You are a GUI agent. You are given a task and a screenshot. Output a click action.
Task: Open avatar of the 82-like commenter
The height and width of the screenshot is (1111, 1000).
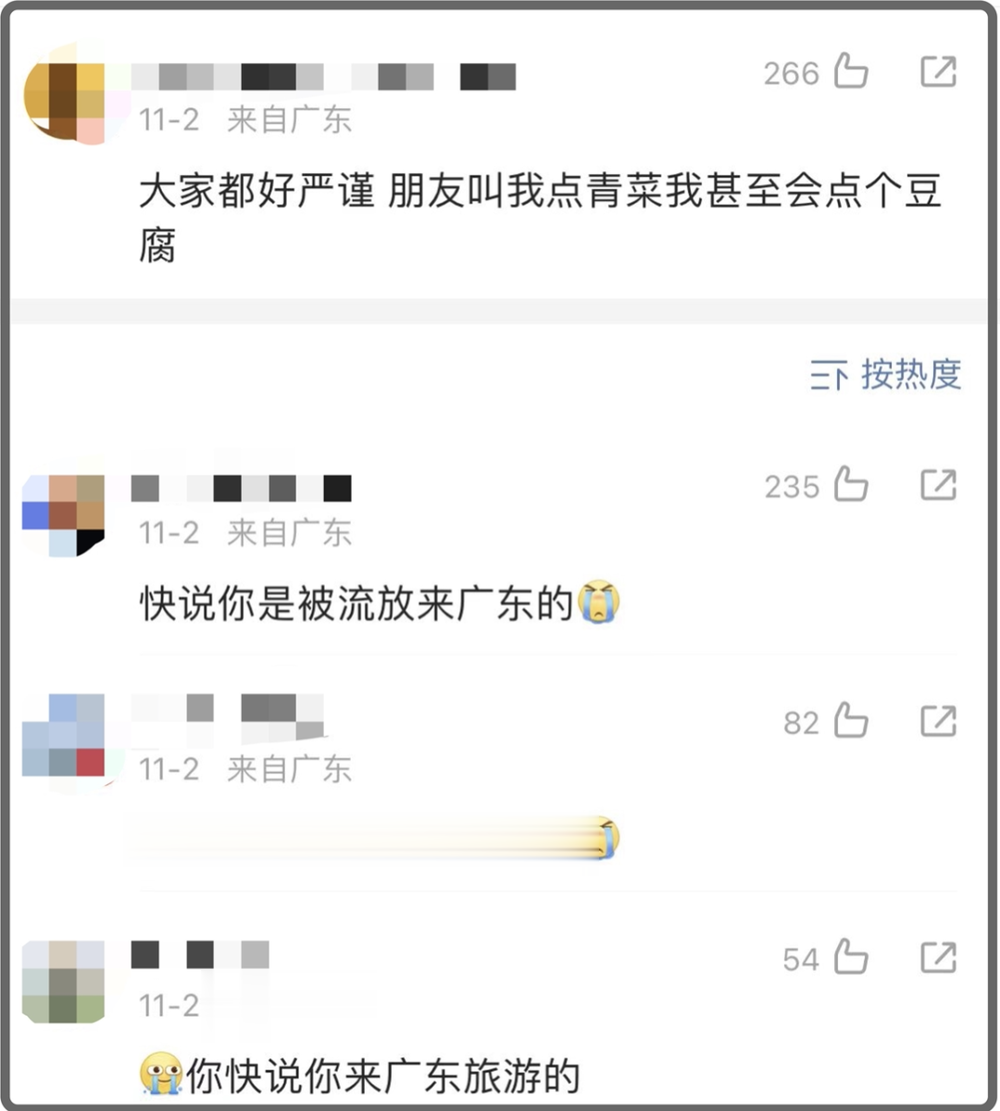[64, 735]
